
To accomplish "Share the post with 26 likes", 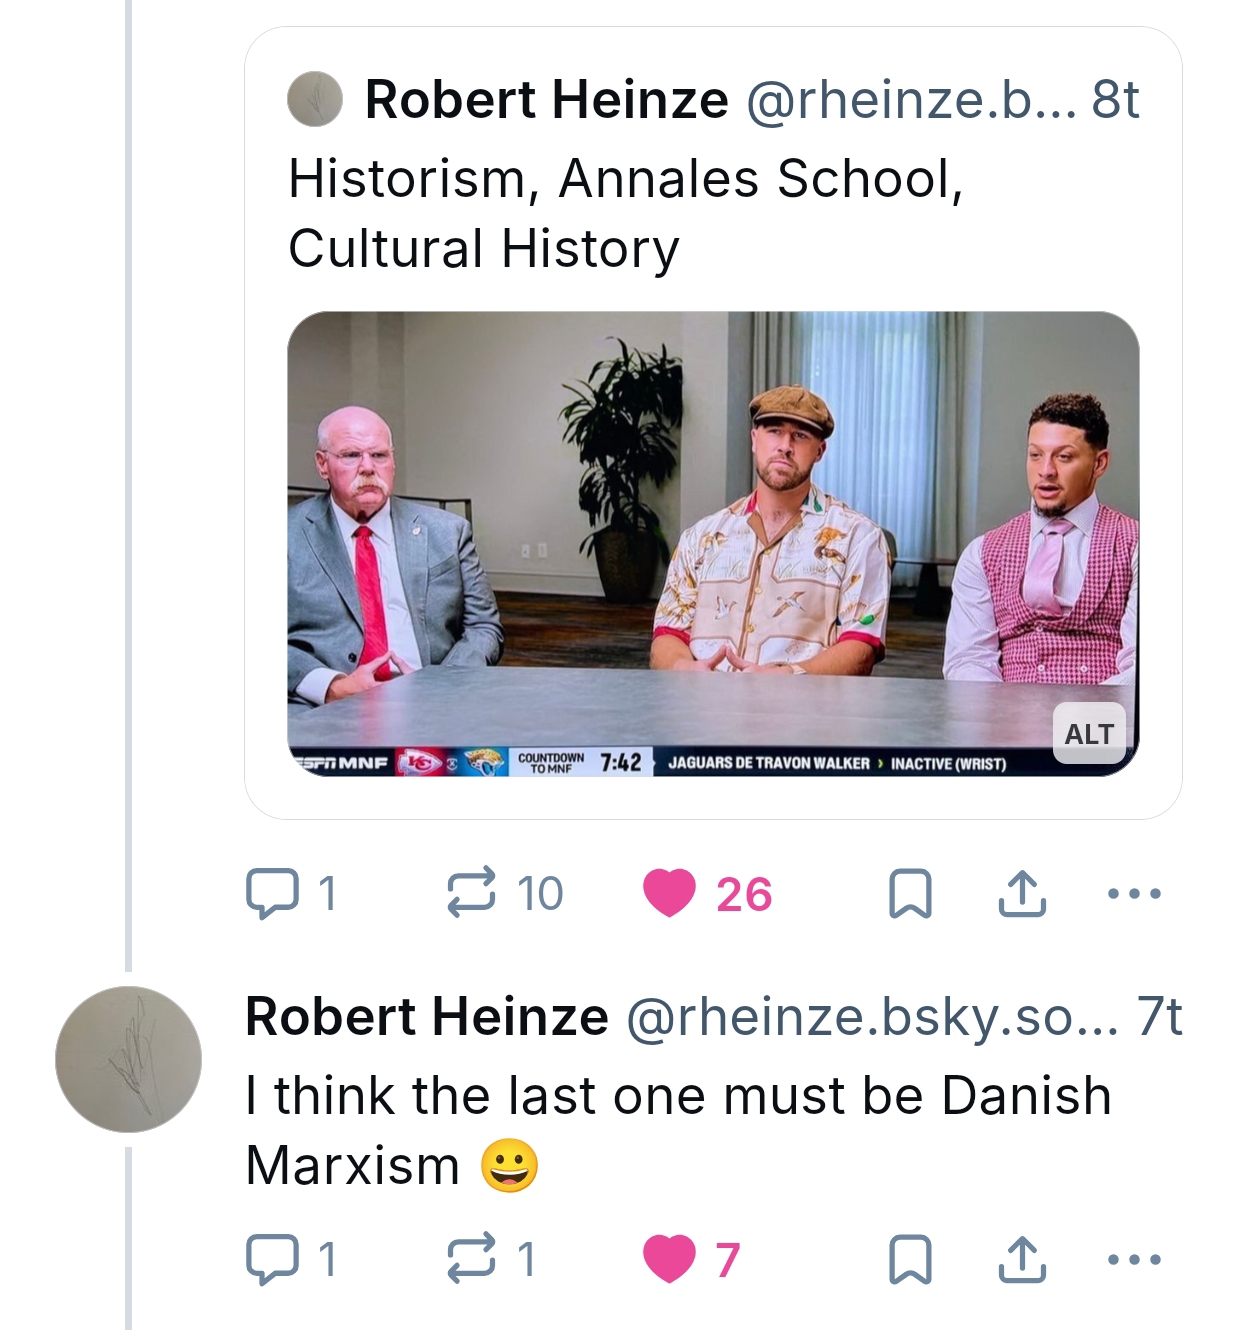I will click(1022, 893).
